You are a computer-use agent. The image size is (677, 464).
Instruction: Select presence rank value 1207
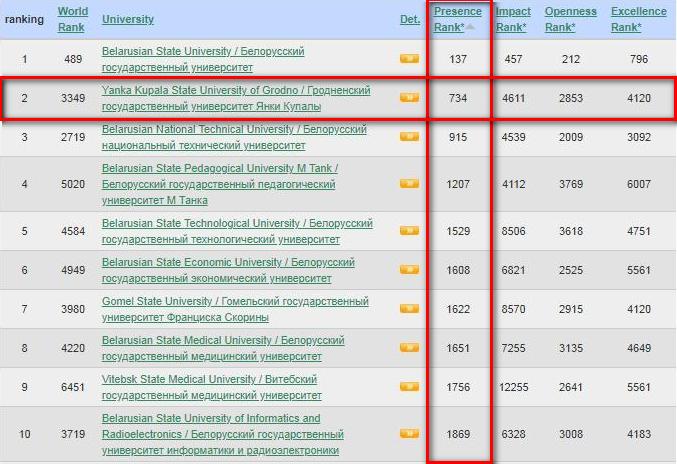click(x=458, y=184)
